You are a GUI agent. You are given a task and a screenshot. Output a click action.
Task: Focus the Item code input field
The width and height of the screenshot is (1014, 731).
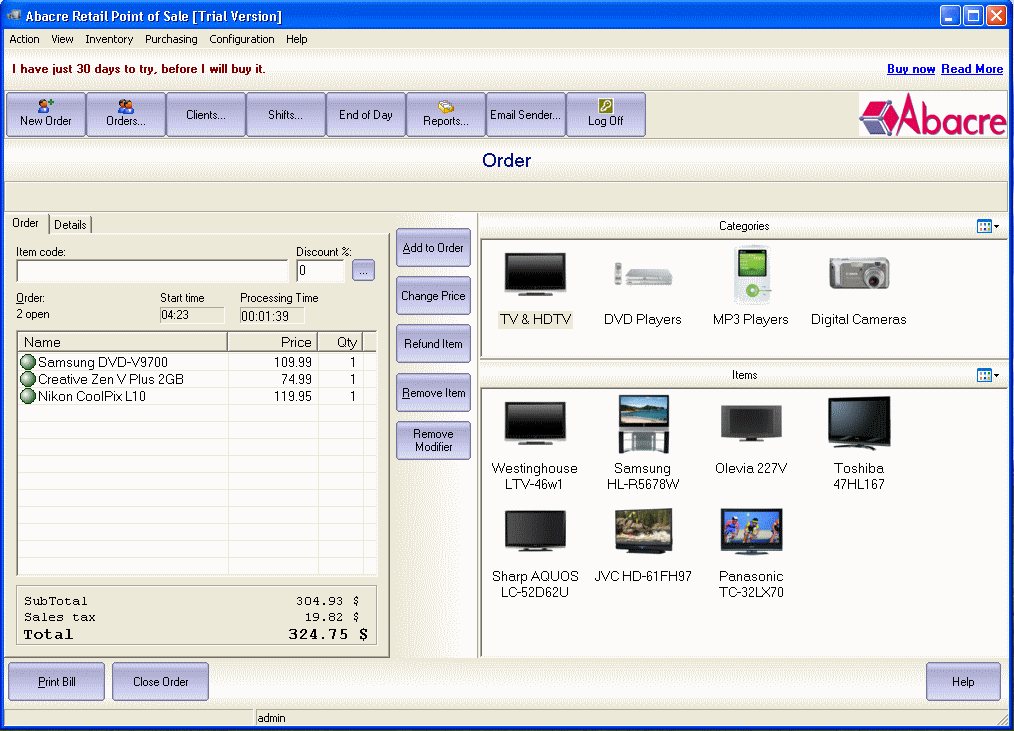pos(152,271)
